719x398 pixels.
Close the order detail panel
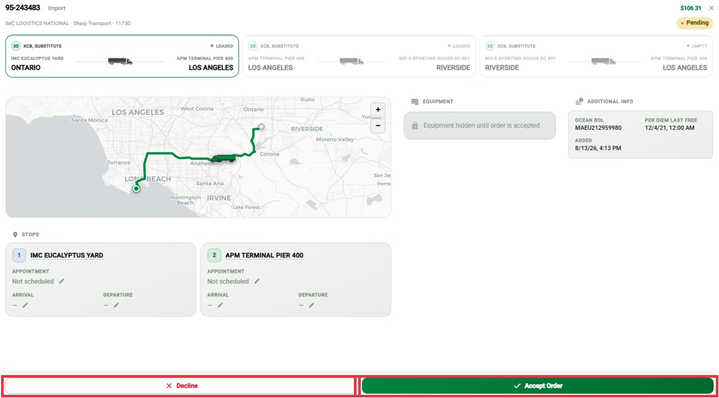711,8
